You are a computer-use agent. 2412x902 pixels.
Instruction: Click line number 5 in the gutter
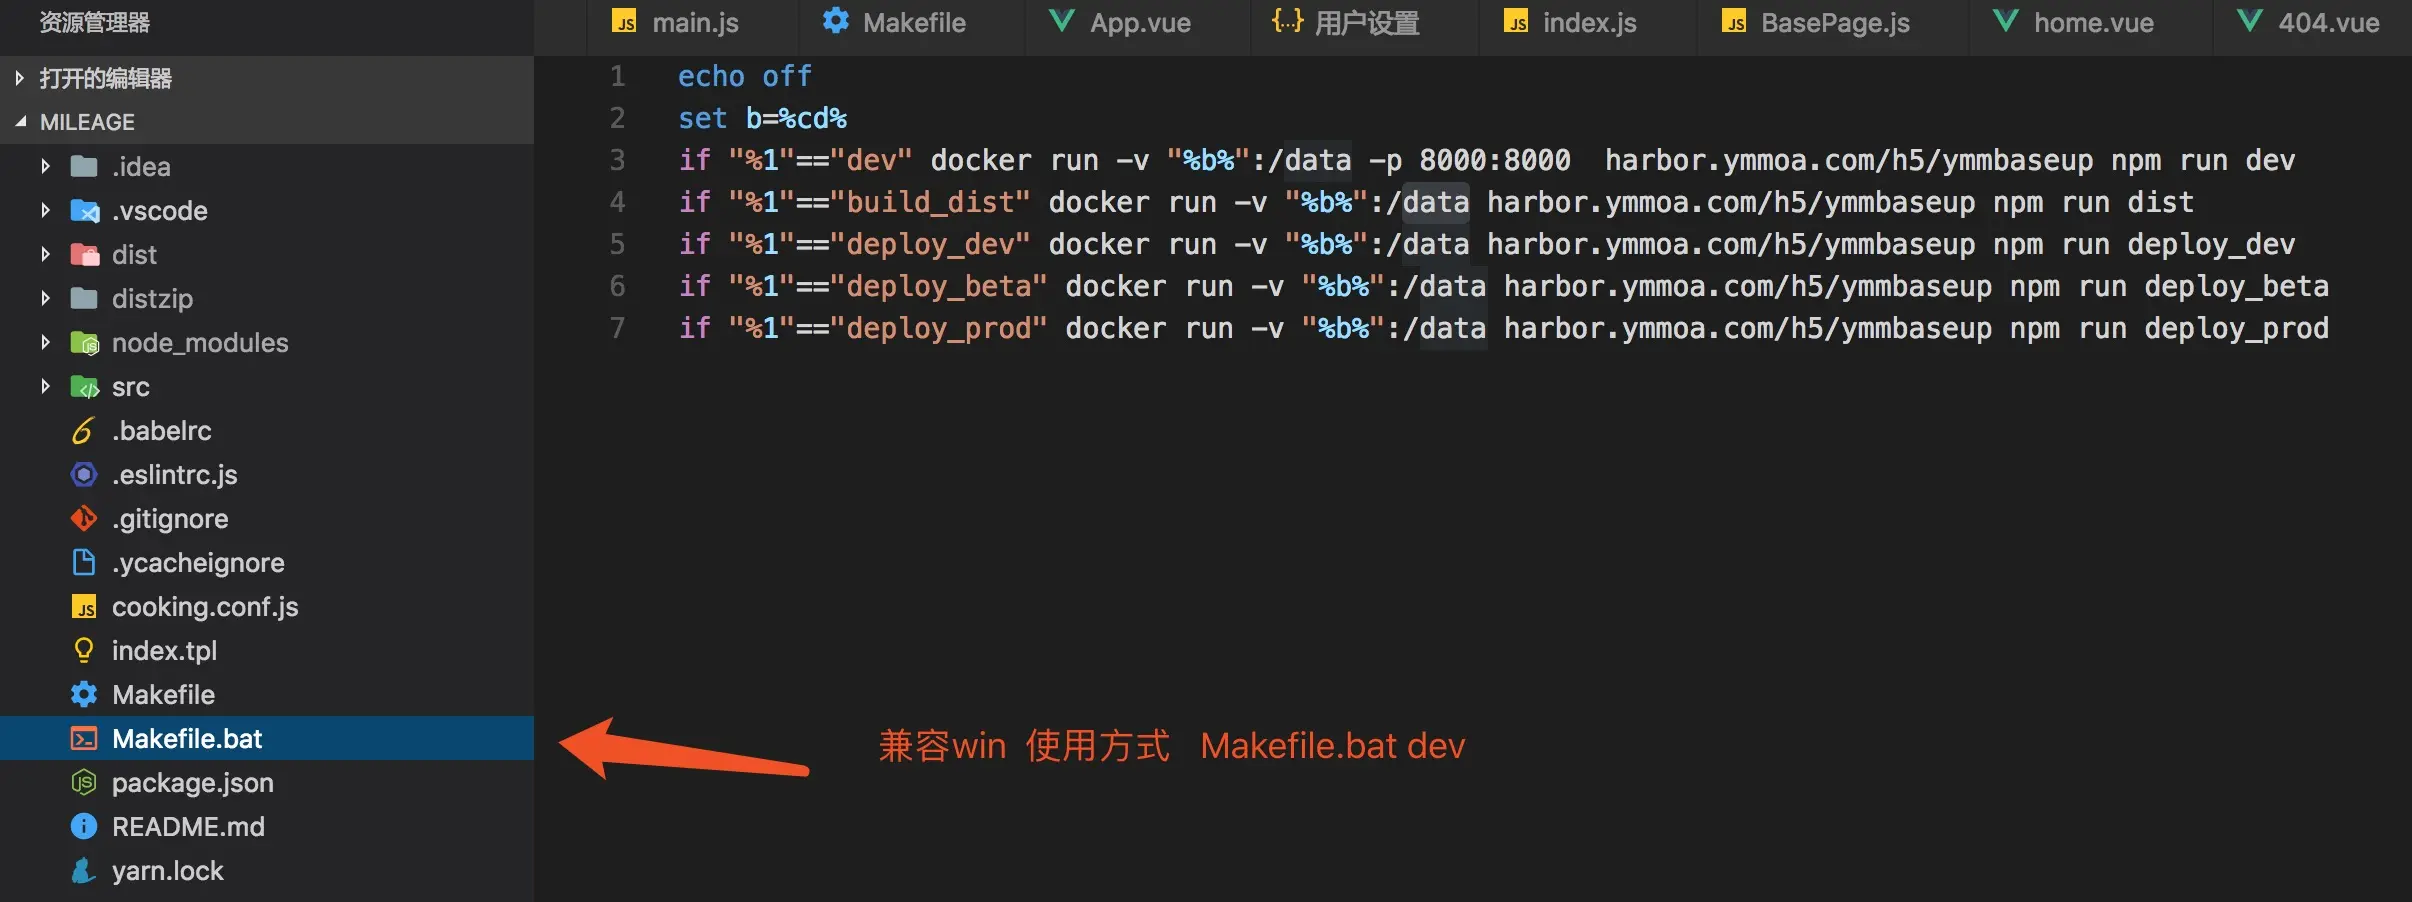(618, 244)
